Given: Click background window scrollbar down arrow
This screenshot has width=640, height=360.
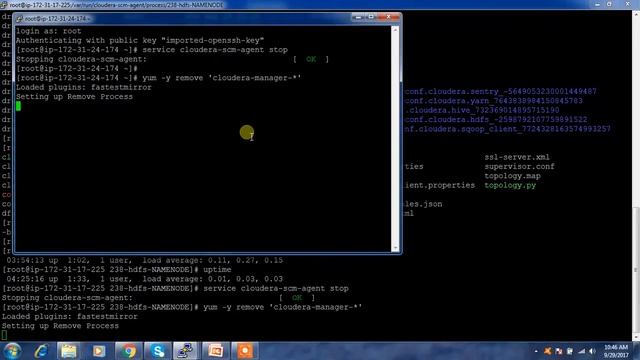Looking at the screenshot, I should coord(636,337).
